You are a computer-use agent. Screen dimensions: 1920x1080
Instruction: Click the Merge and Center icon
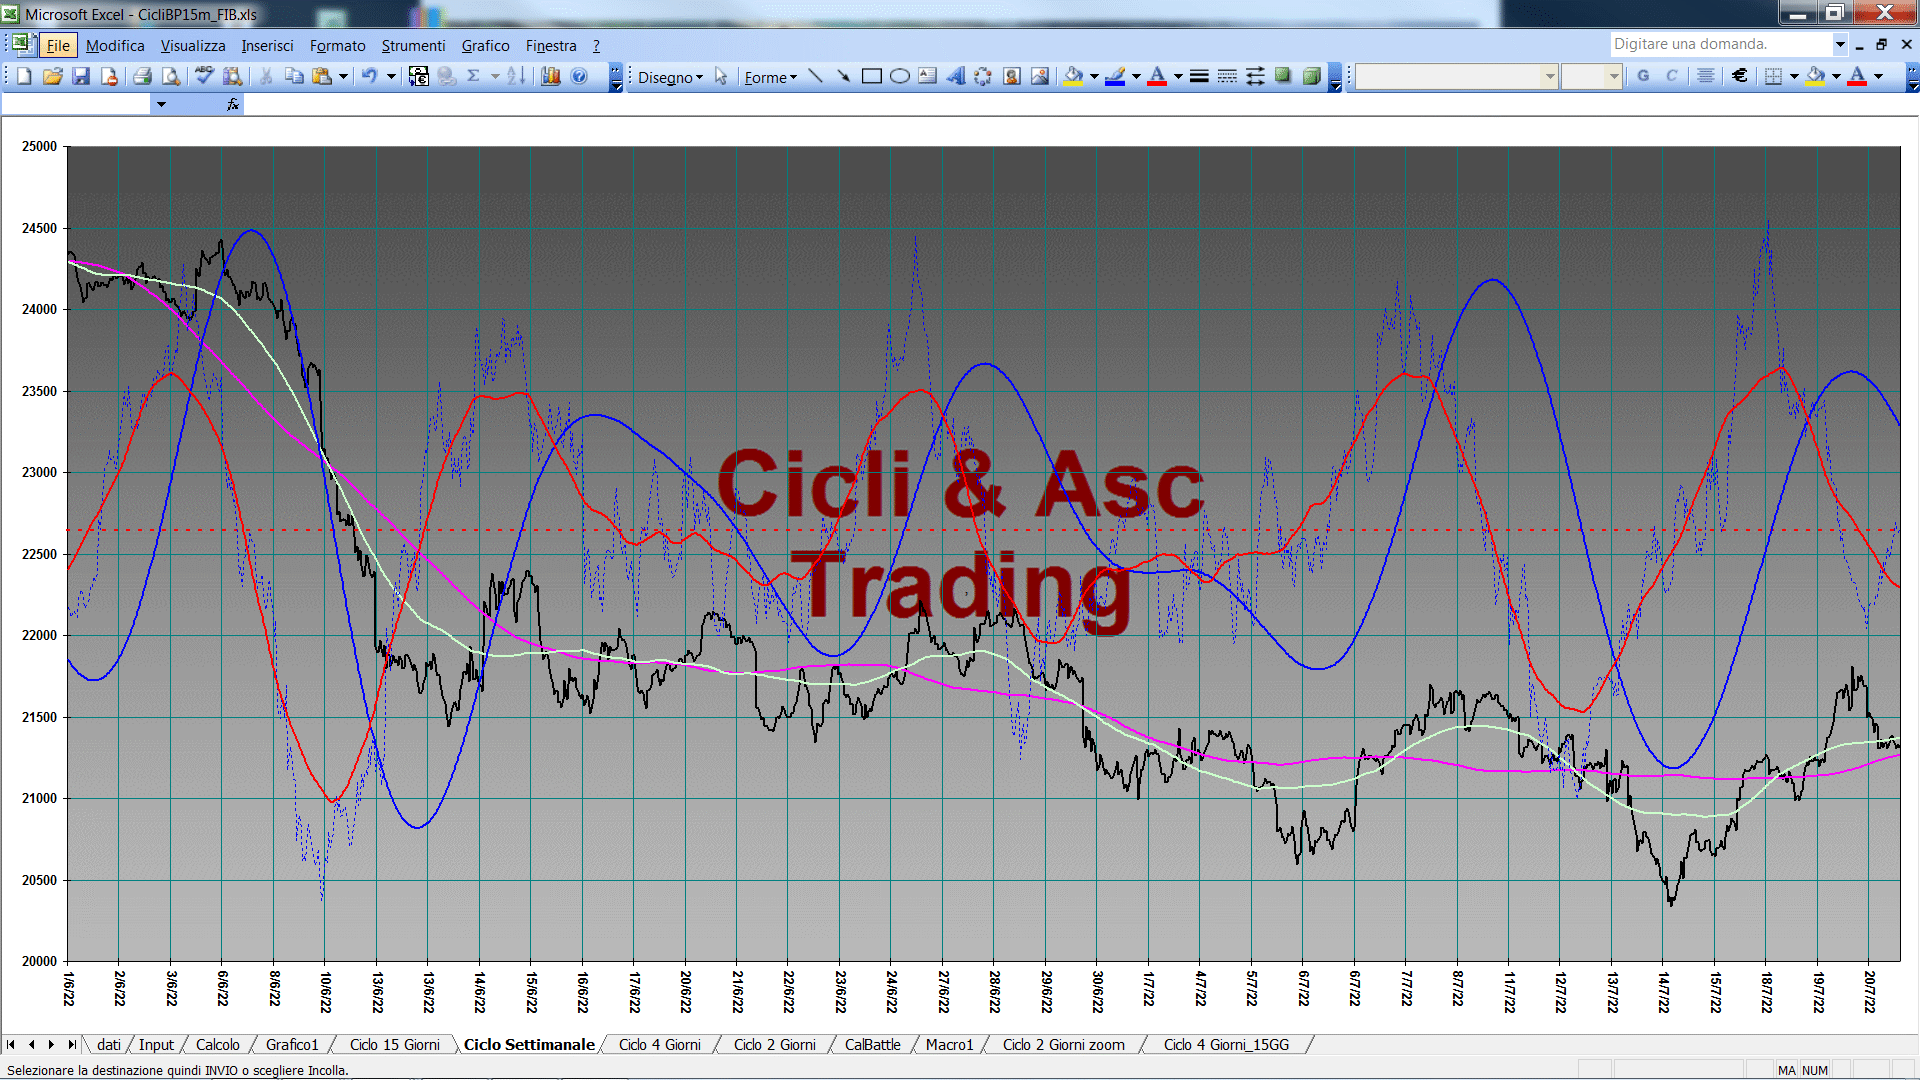click(x=1706, y=76)
